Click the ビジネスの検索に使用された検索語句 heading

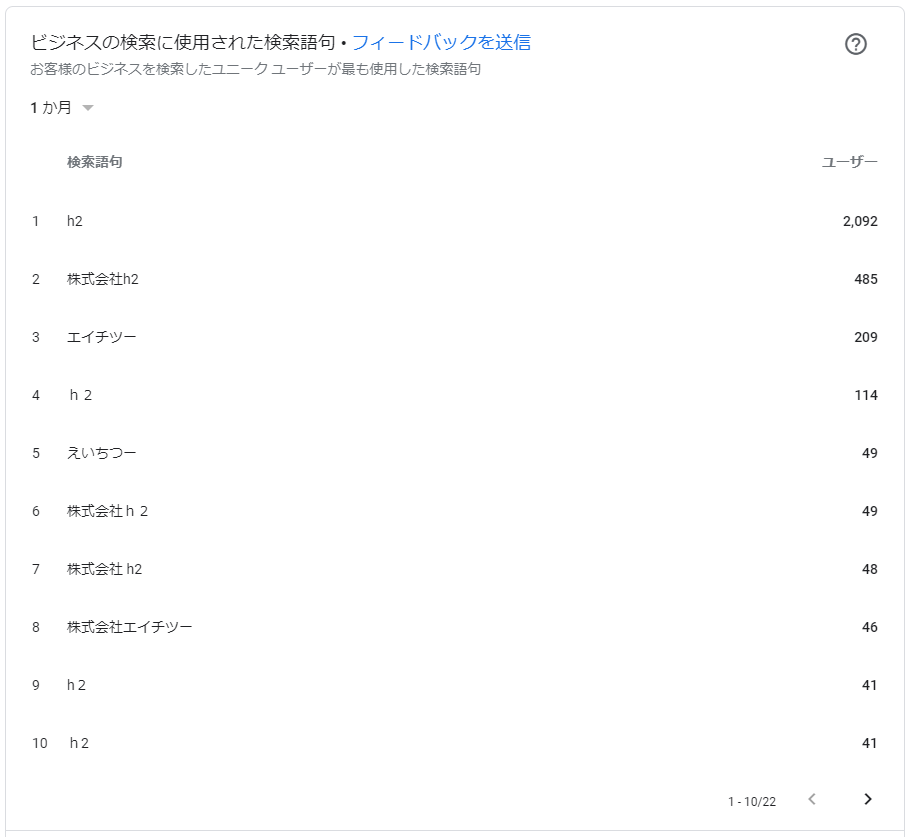pyautogui.click(x=183, y=42)
